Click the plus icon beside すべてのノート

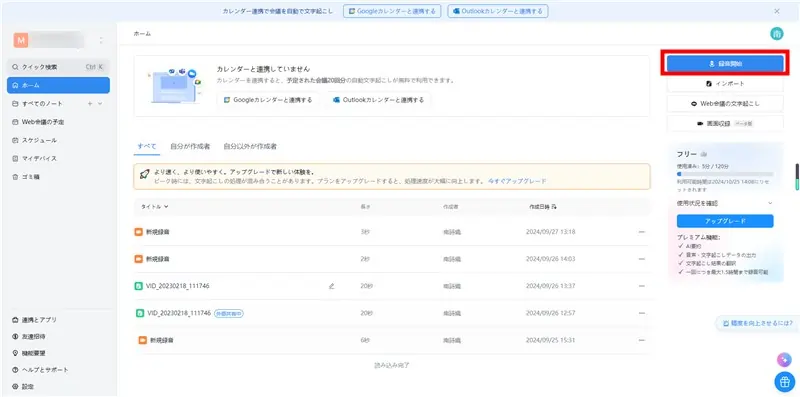pos(90,104)
